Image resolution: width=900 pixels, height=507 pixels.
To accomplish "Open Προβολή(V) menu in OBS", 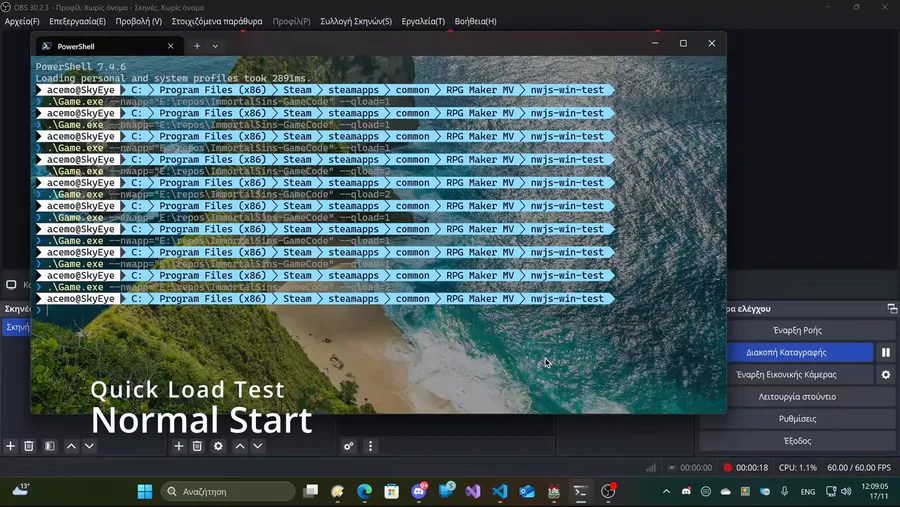I will [x=138, y=21].
